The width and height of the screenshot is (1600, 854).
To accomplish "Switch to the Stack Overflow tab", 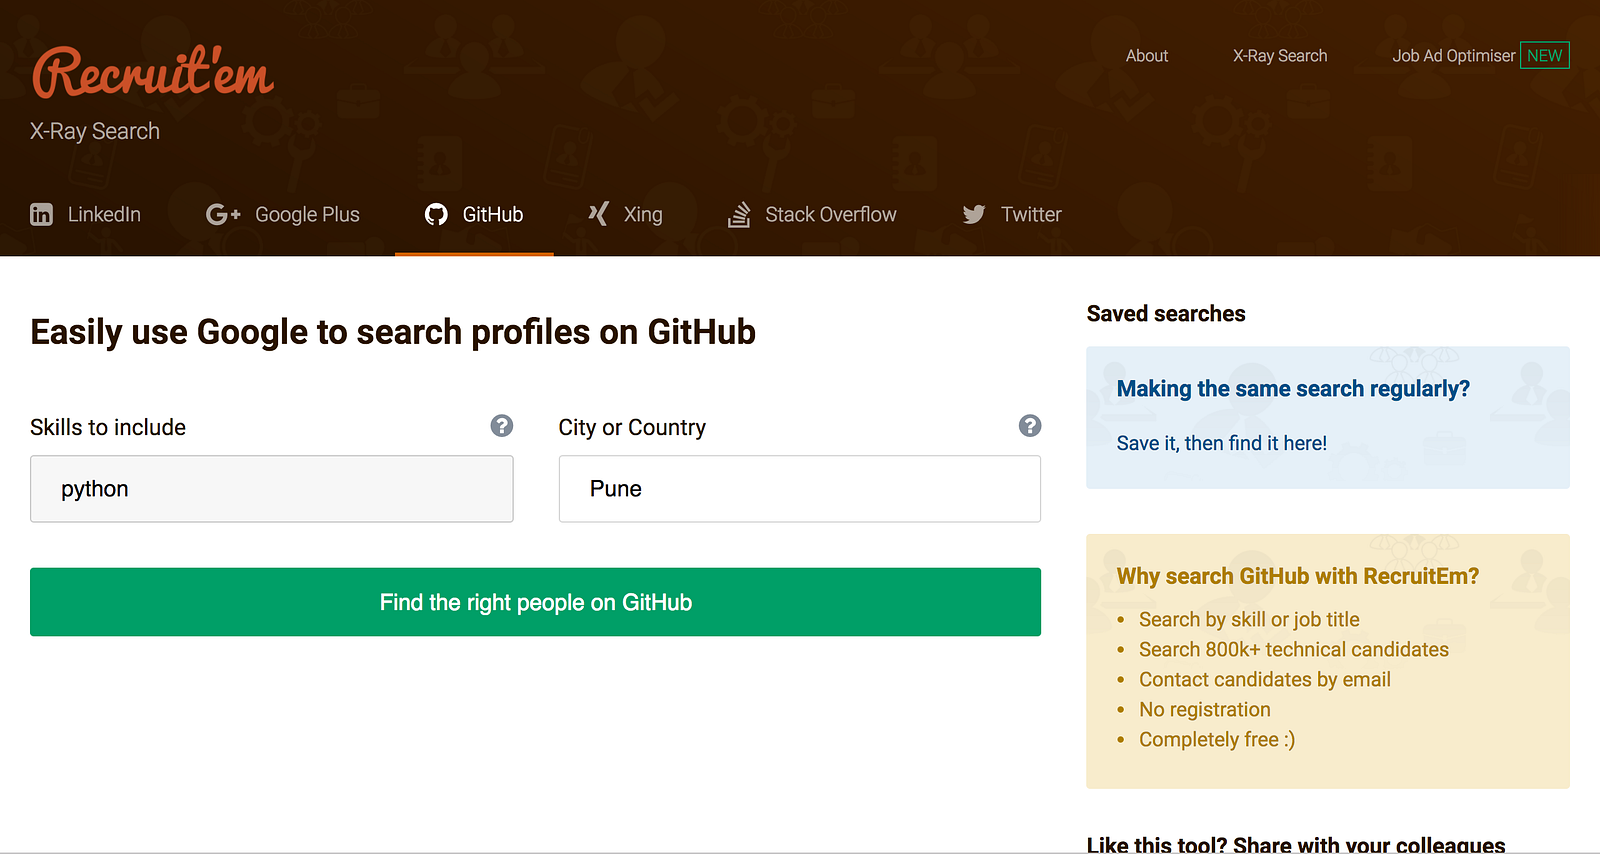I will click(x=830, y=214).
